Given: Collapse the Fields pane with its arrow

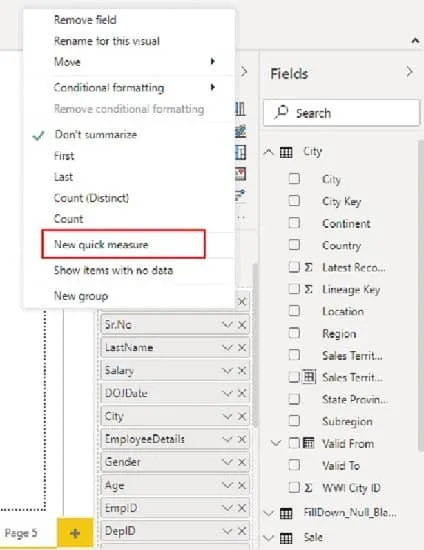Looking at the screenshot, I should tap(409, 72).
